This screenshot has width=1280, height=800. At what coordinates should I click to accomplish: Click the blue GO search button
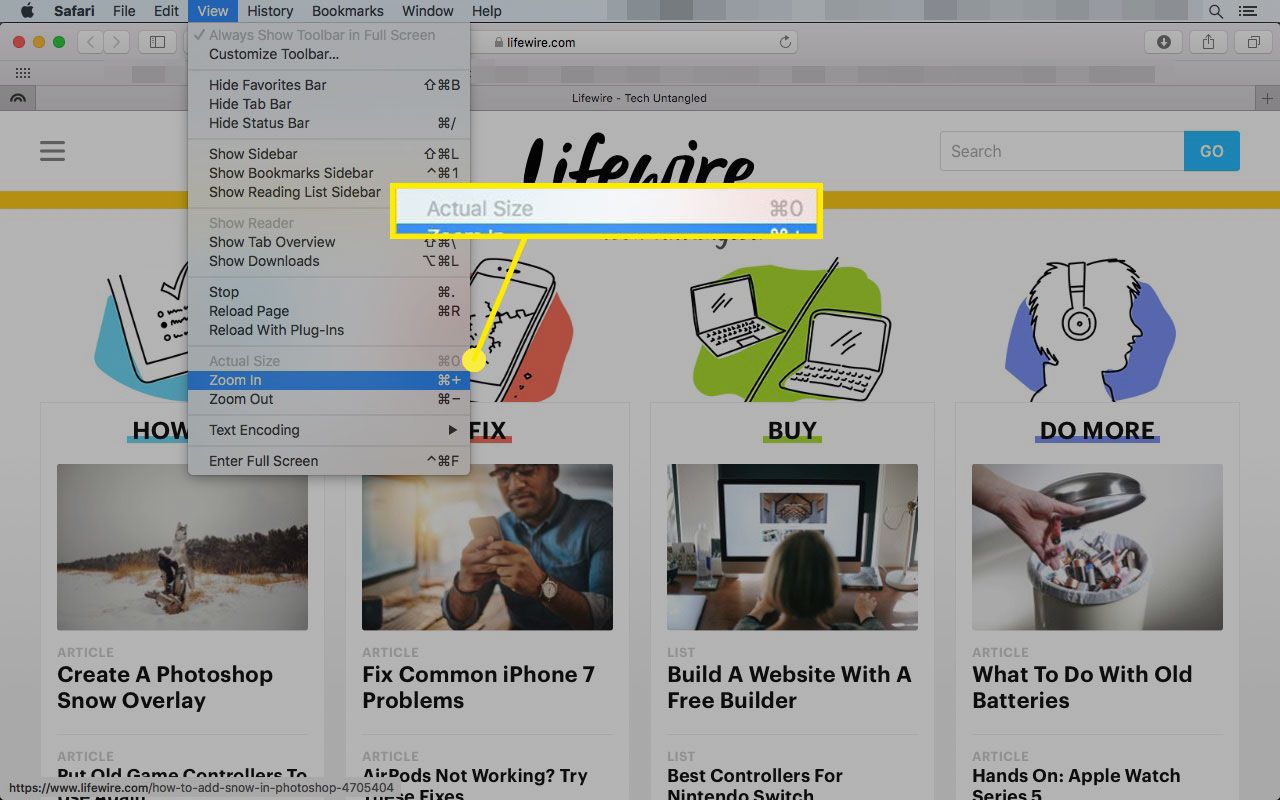(x=1212, y=151)
